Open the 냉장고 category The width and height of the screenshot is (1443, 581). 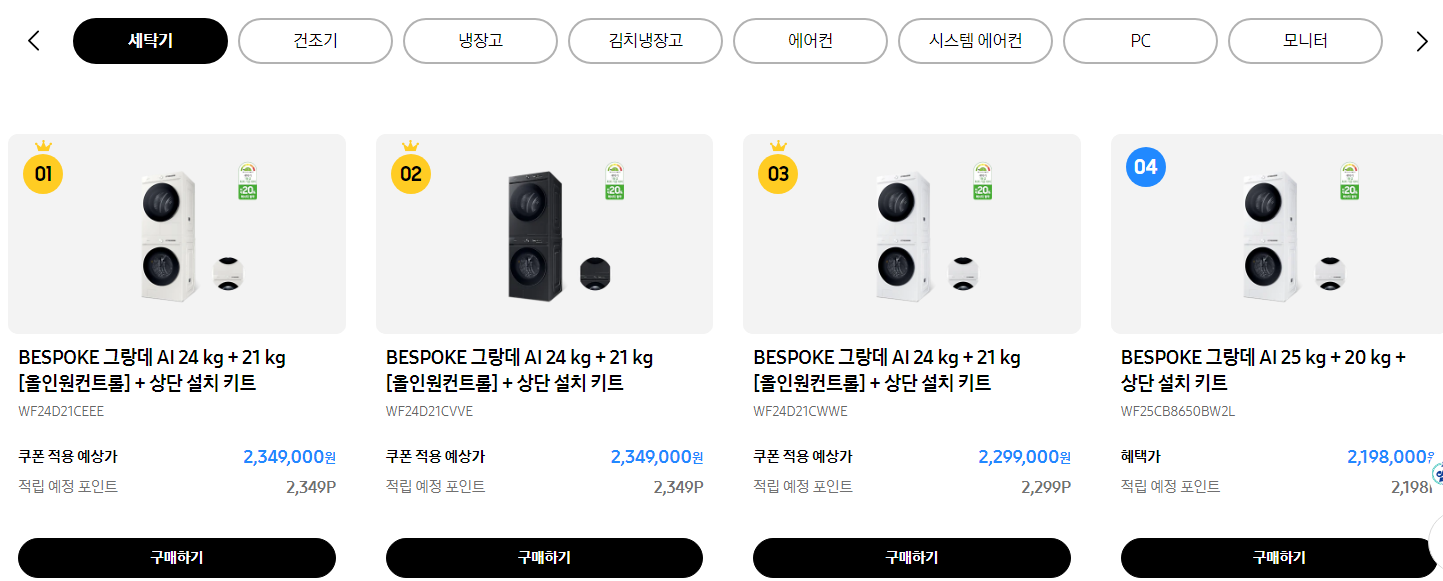coord(480,41)
